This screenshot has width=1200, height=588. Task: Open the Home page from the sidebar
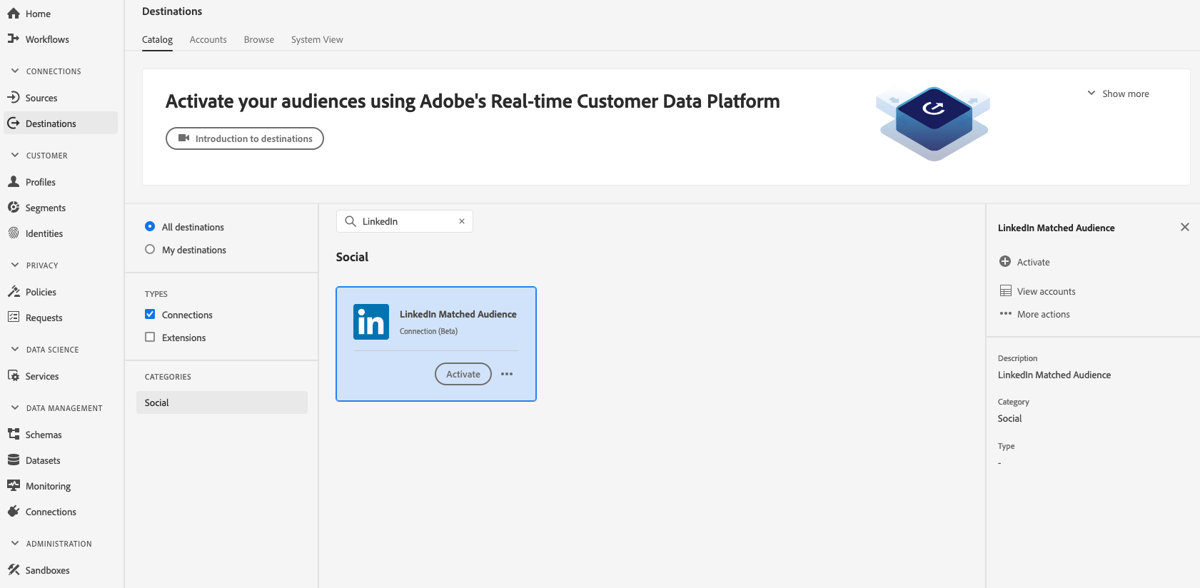(x=34, y=14)
